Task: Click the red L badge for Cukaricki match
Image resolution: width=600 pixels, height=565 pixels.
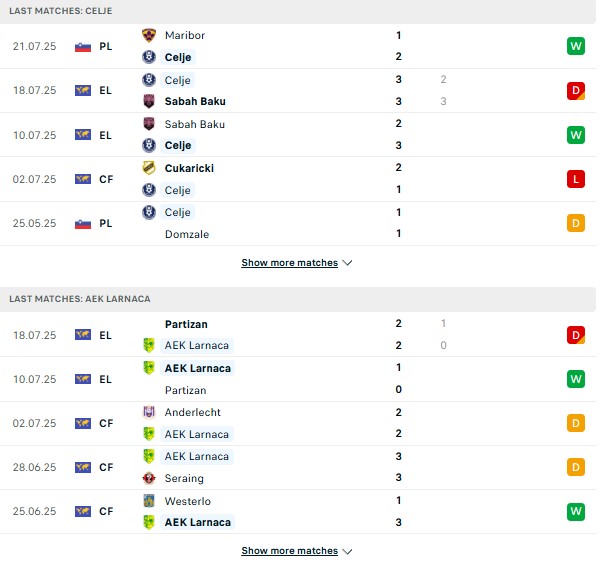Action: (x=575, y=179)
